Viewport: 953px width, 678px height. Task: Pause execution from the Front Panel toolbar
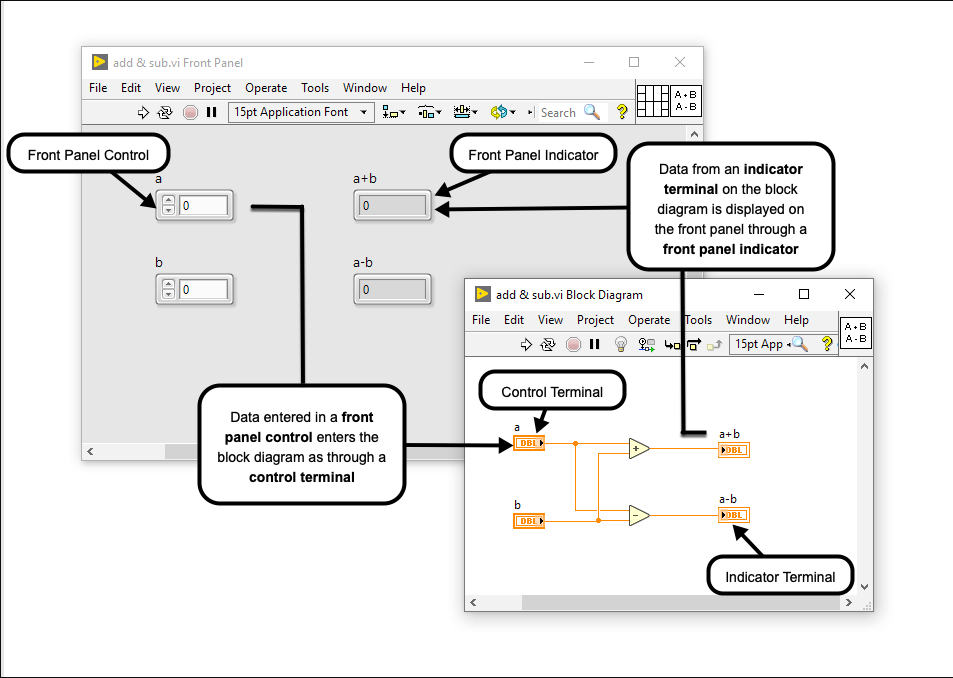tap(212, 112)
